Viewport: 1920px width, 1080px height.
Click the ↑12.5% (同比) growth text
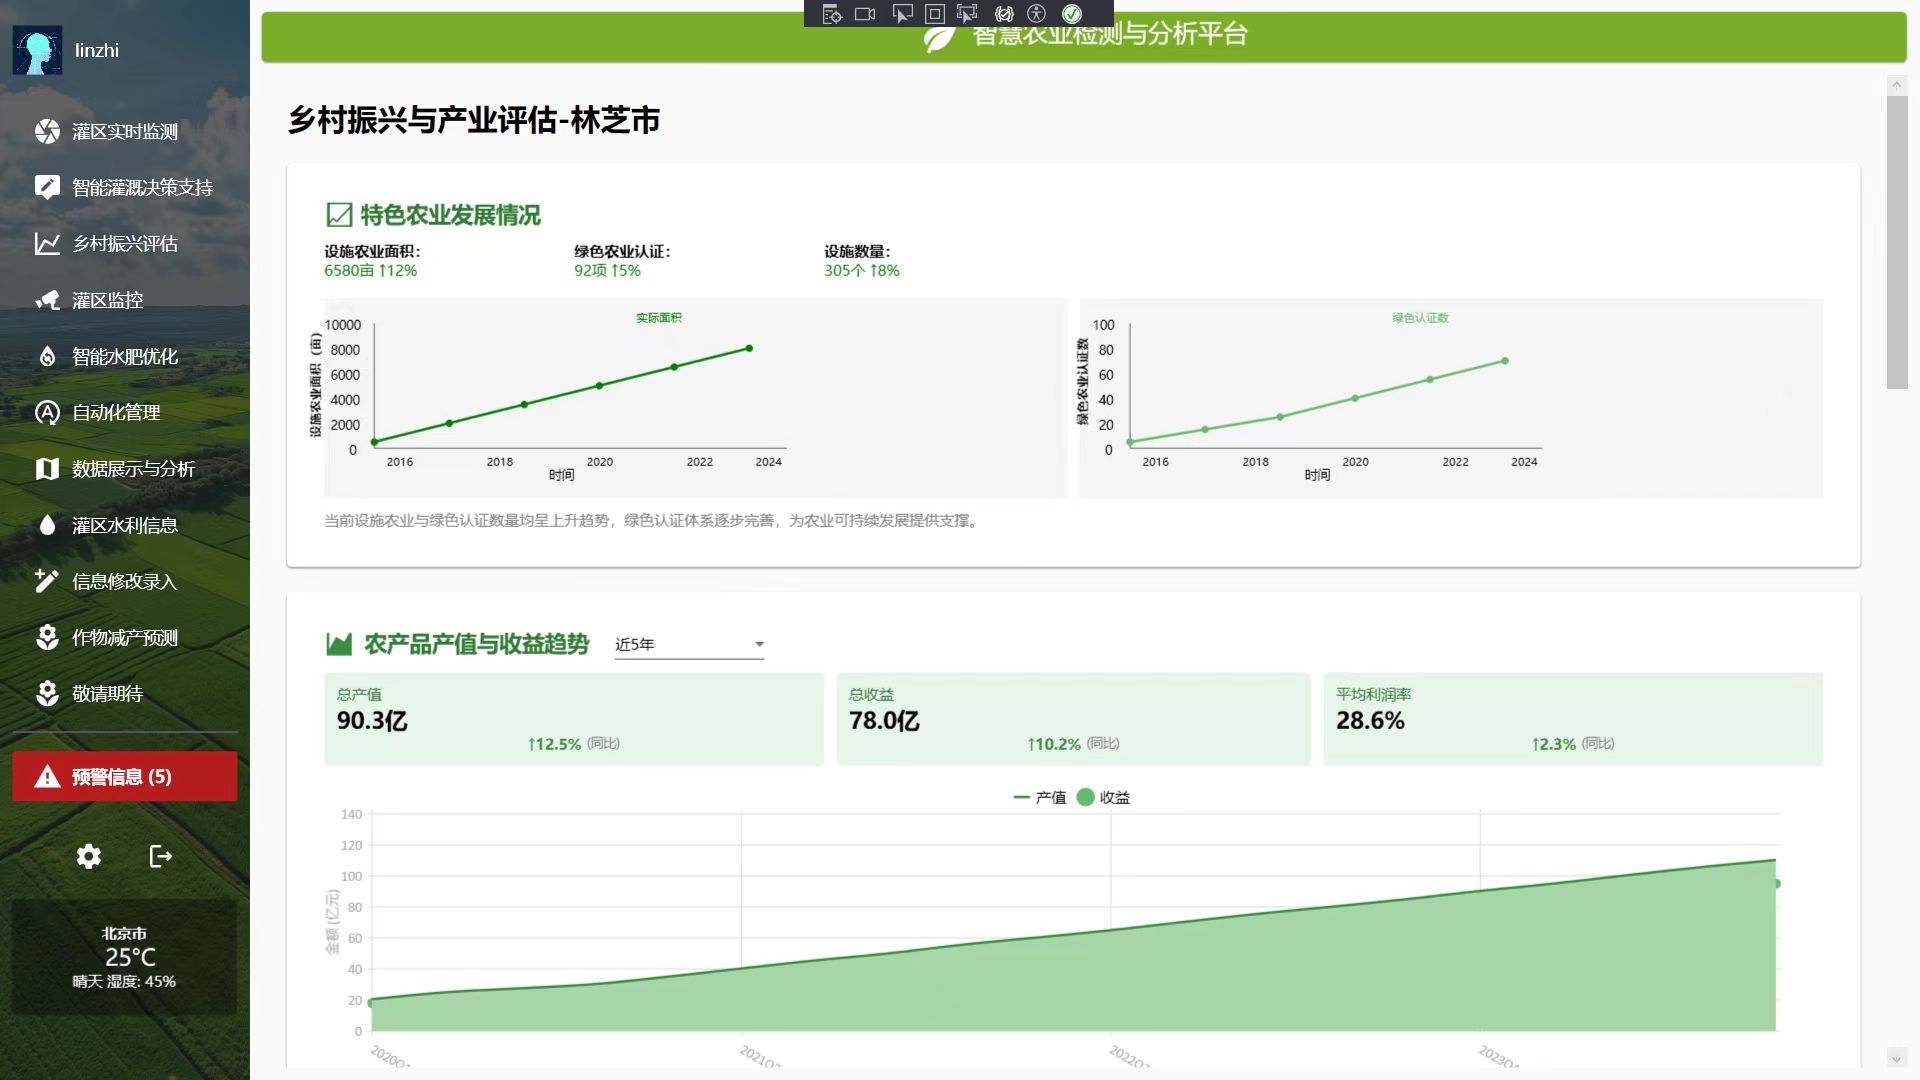[574, 744]
